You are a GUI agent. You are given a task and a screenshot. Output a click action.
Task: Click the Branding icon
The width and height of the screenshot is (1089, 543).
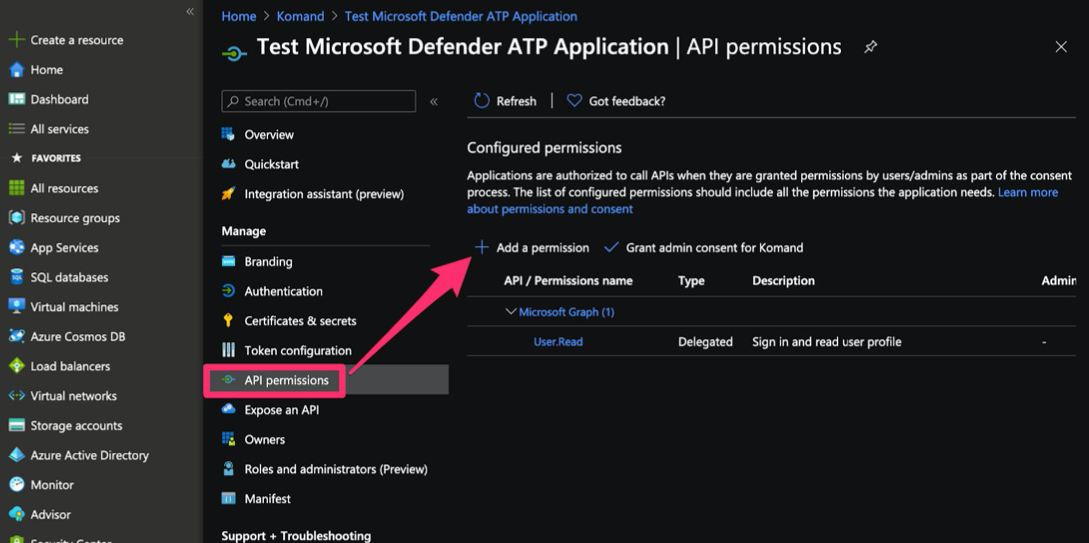(228, 262)
